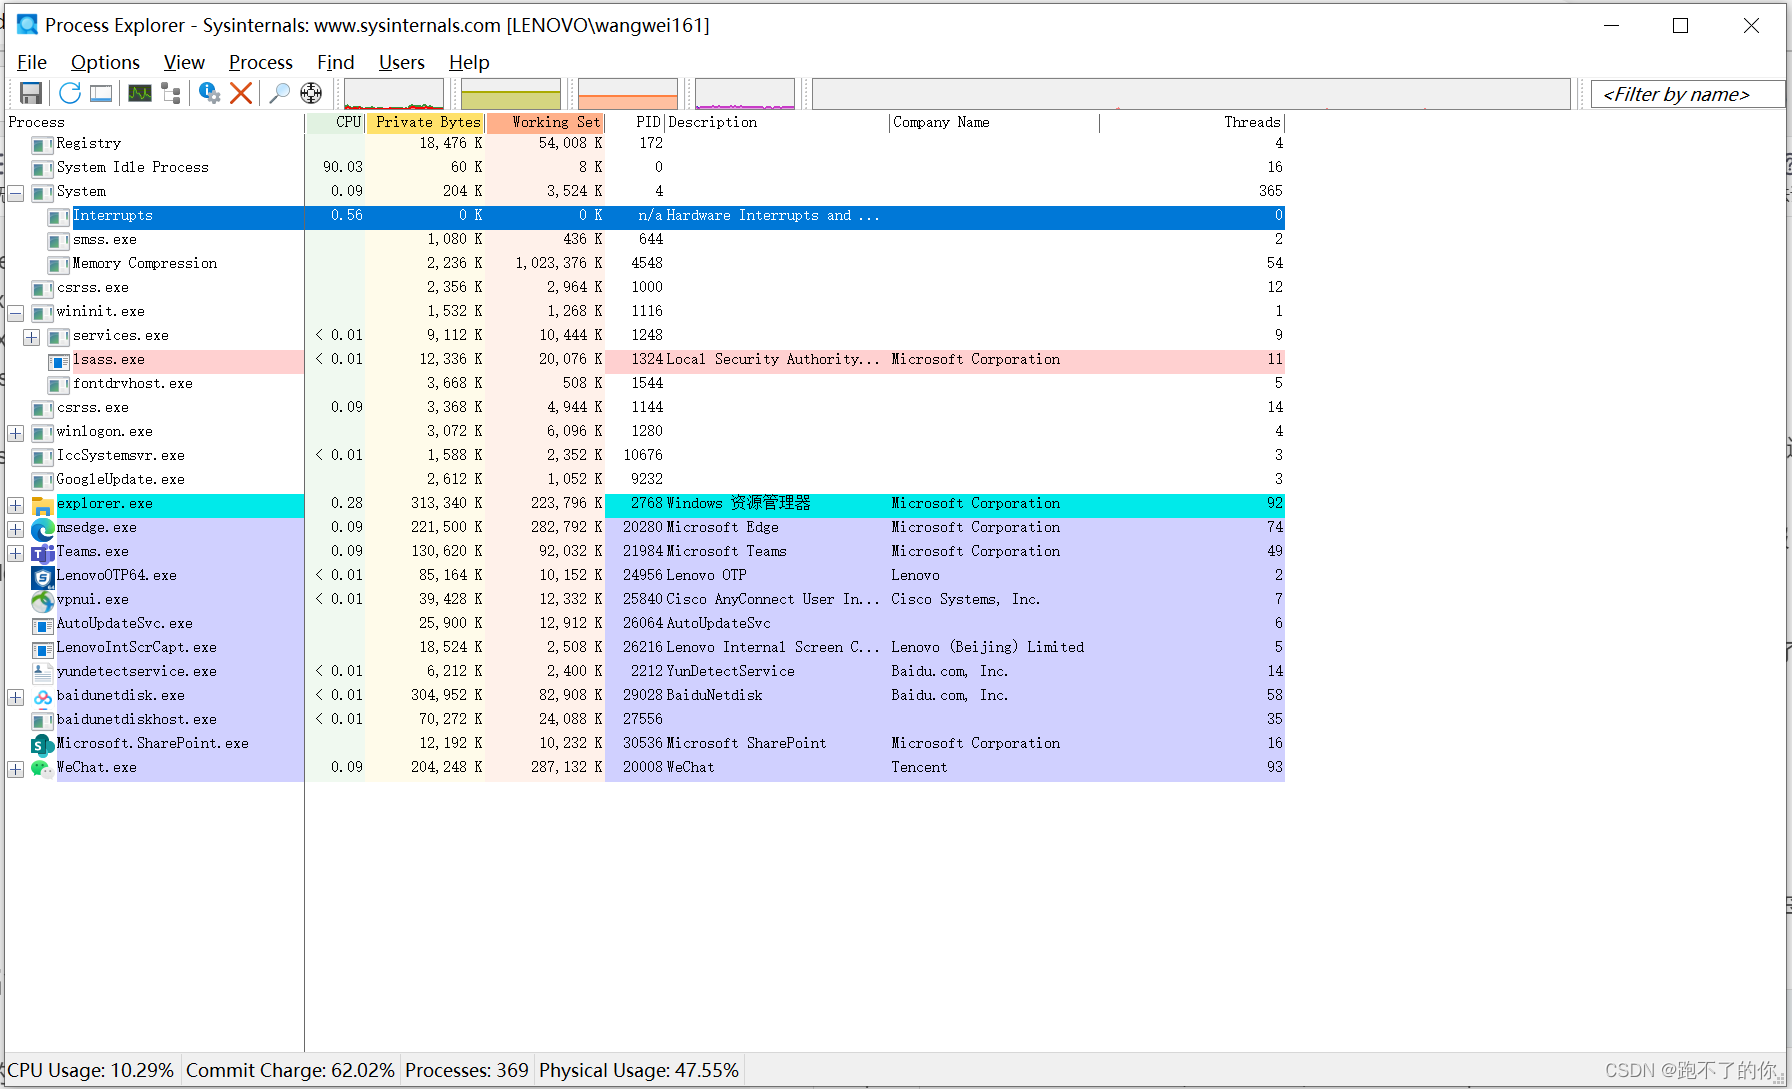Image resolution: width=1792 pixels, height=1089 pixels.
Task: Click the CPU usage mini graph
Action: tap(394, 94)
